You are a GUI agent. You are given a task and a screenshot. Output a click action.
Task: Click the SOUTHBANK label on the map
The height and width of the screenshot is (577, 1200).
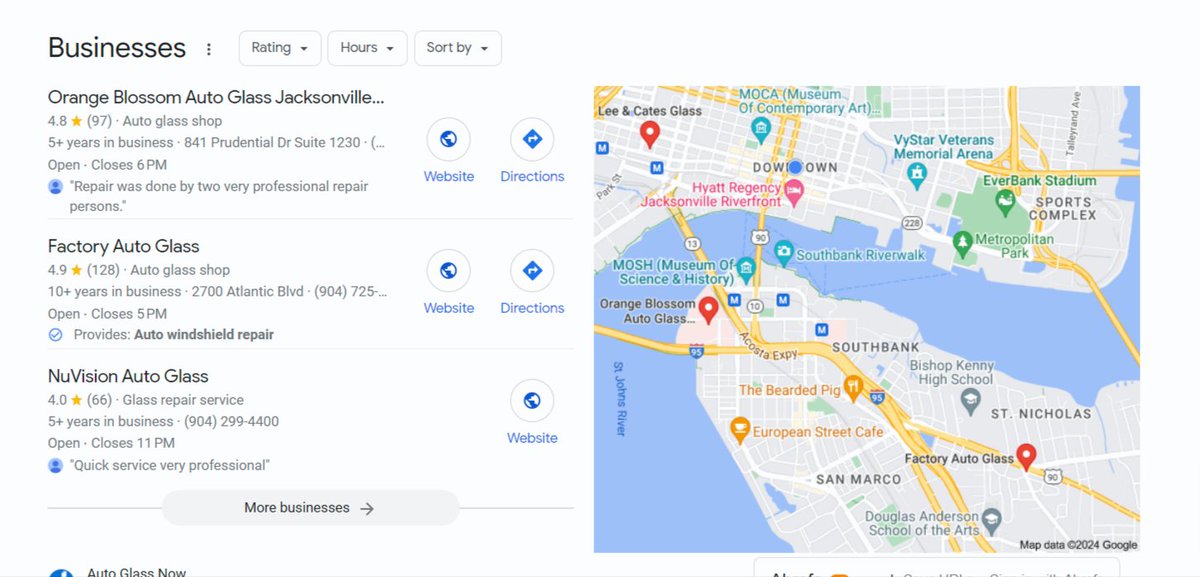click(875, 347)
